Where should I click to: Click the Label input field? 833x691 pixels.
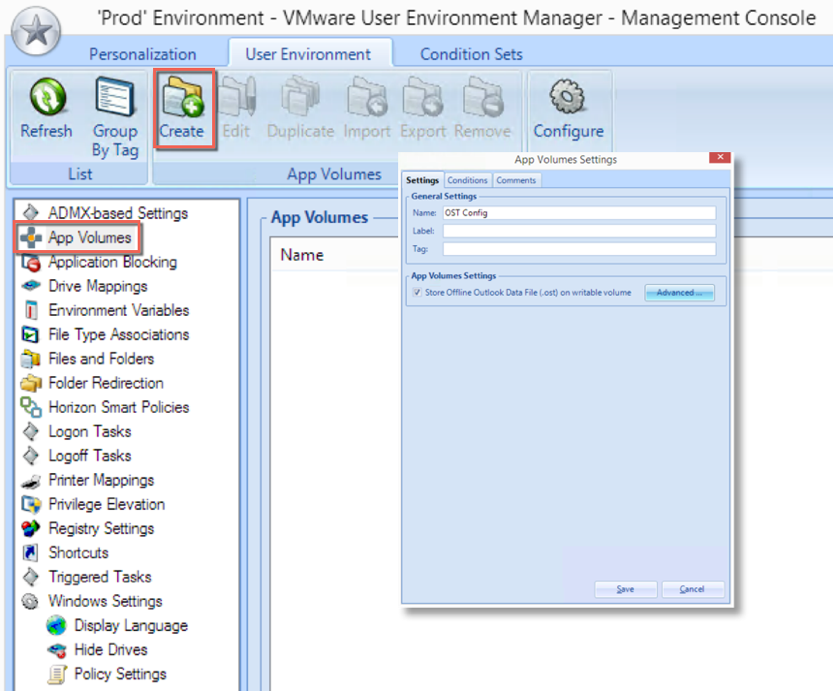[579, 231]
